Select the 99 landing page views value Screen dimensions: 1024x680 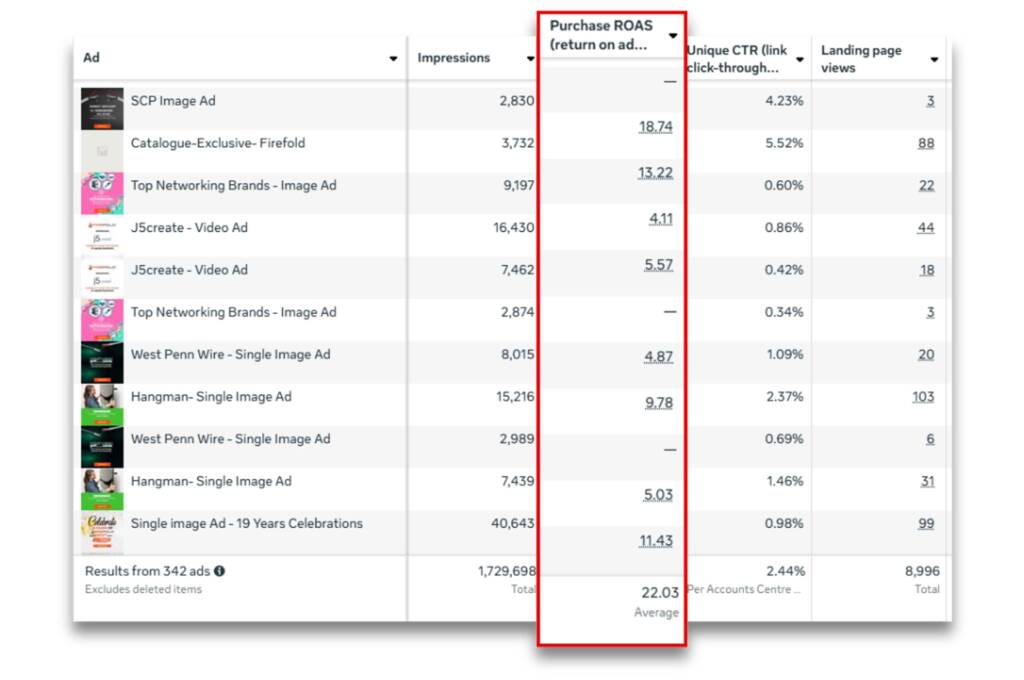[x=926, y=524]
